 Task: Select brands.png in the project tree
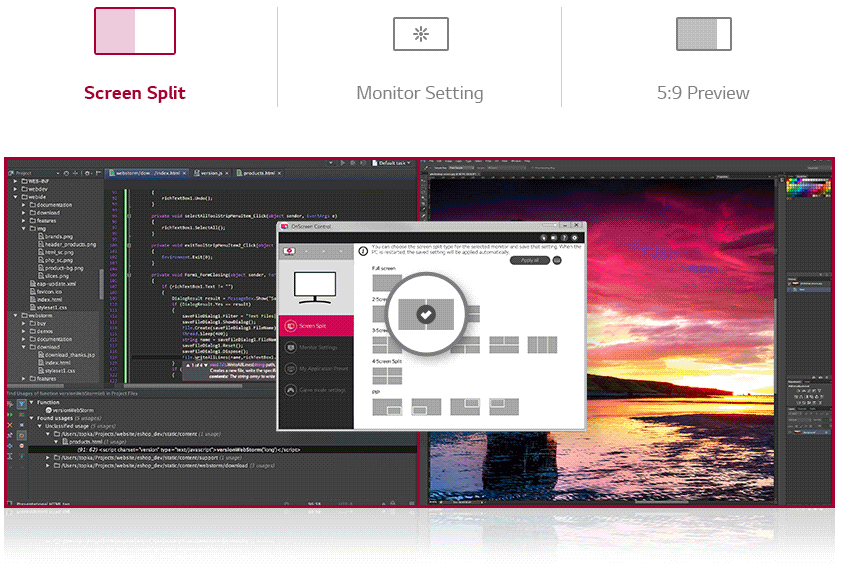click(55, 236)
